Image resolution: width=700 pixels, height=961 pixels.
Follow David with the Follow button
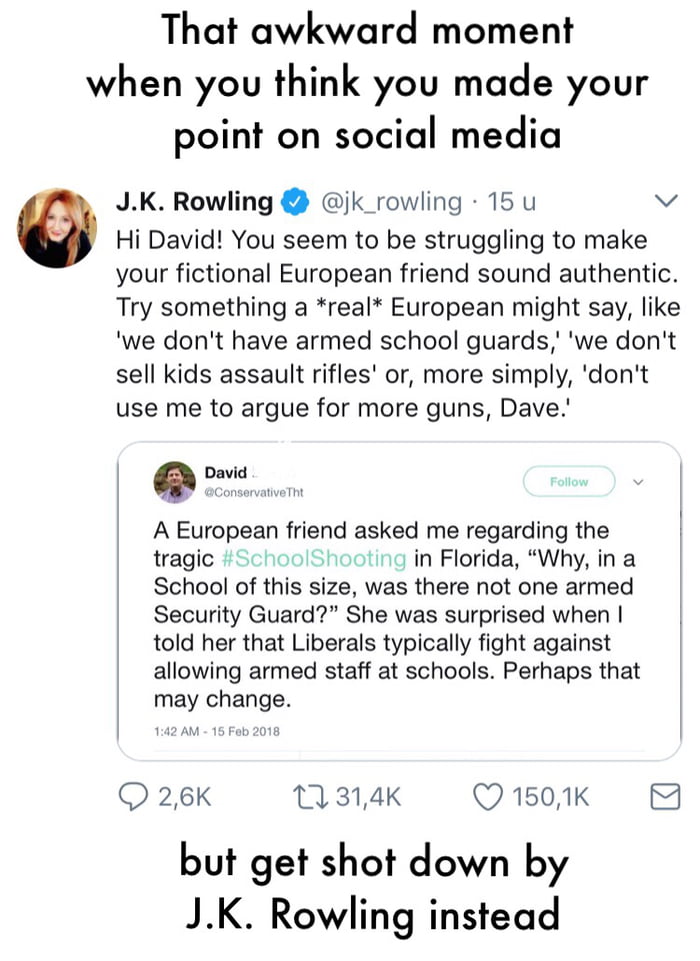pyautogui.click(x=569, y=482)
